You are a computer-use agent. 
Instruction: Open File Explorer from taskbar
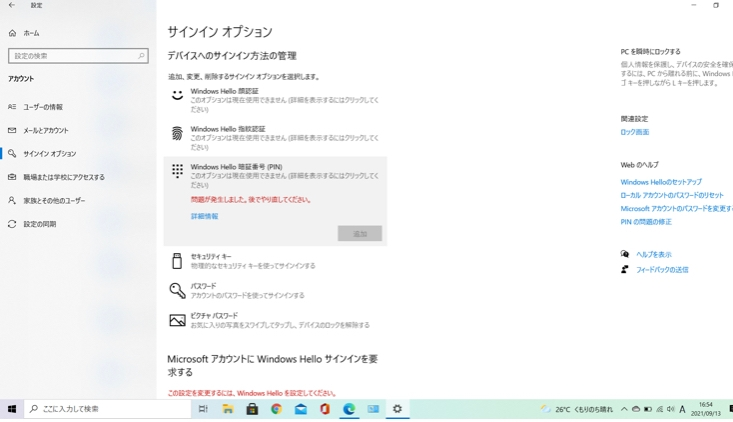(x=228, y=409)
